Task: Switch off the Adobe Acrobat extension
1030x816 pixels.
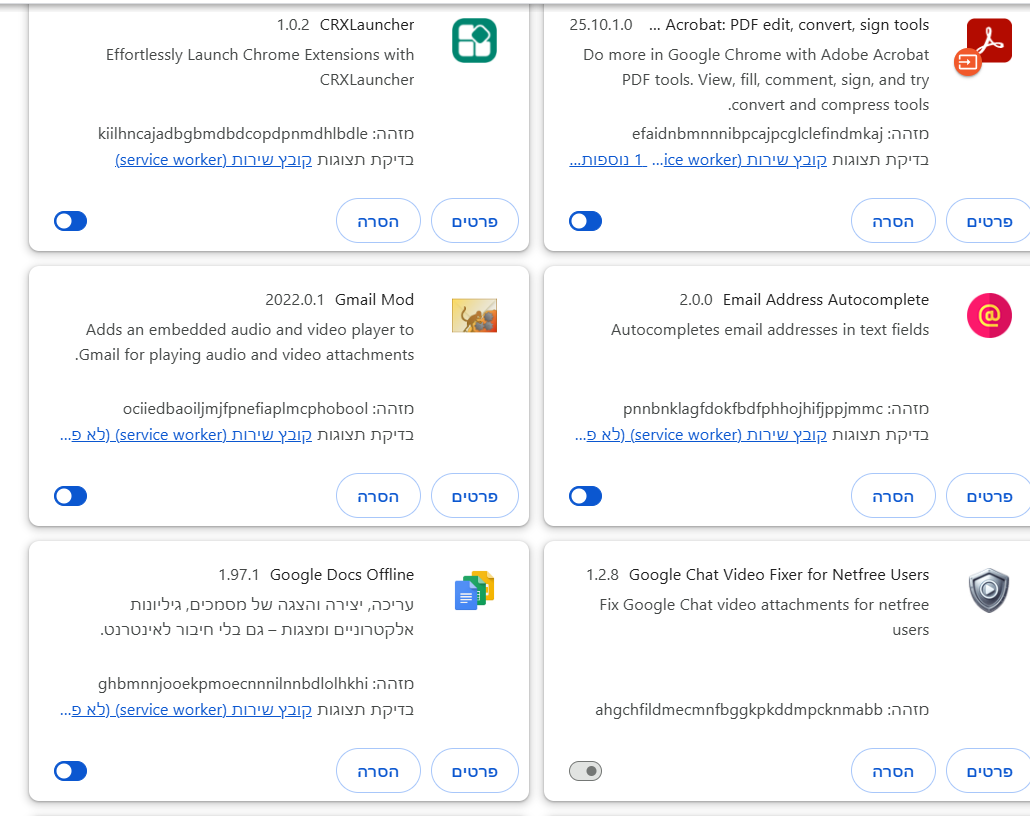Action: (585, 221)
